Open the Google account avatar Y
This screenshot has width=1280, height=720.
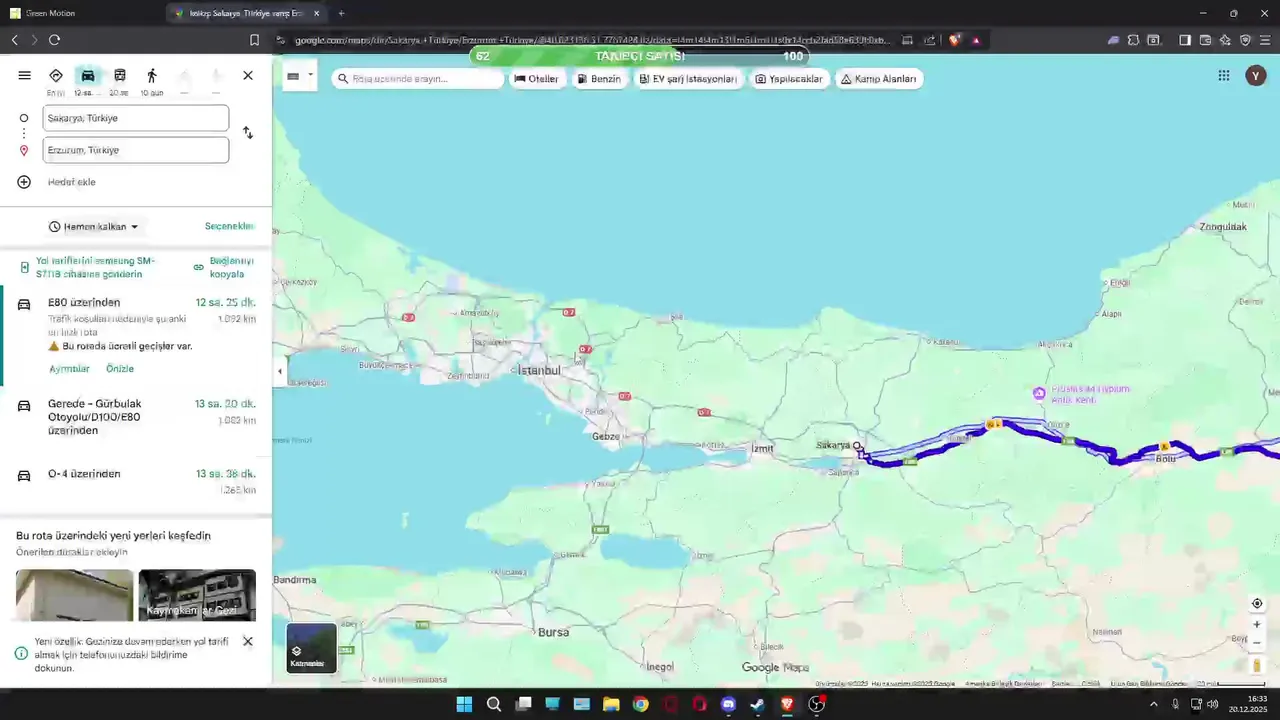(1256, 76)
